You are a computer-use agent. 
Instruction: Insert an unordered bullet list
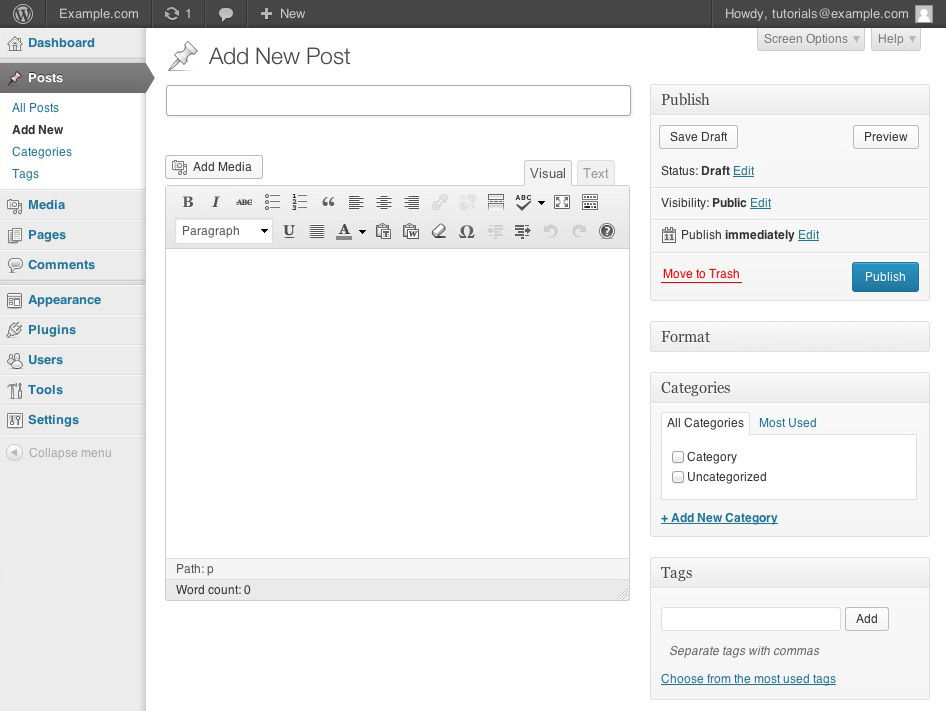pos(272,202)
